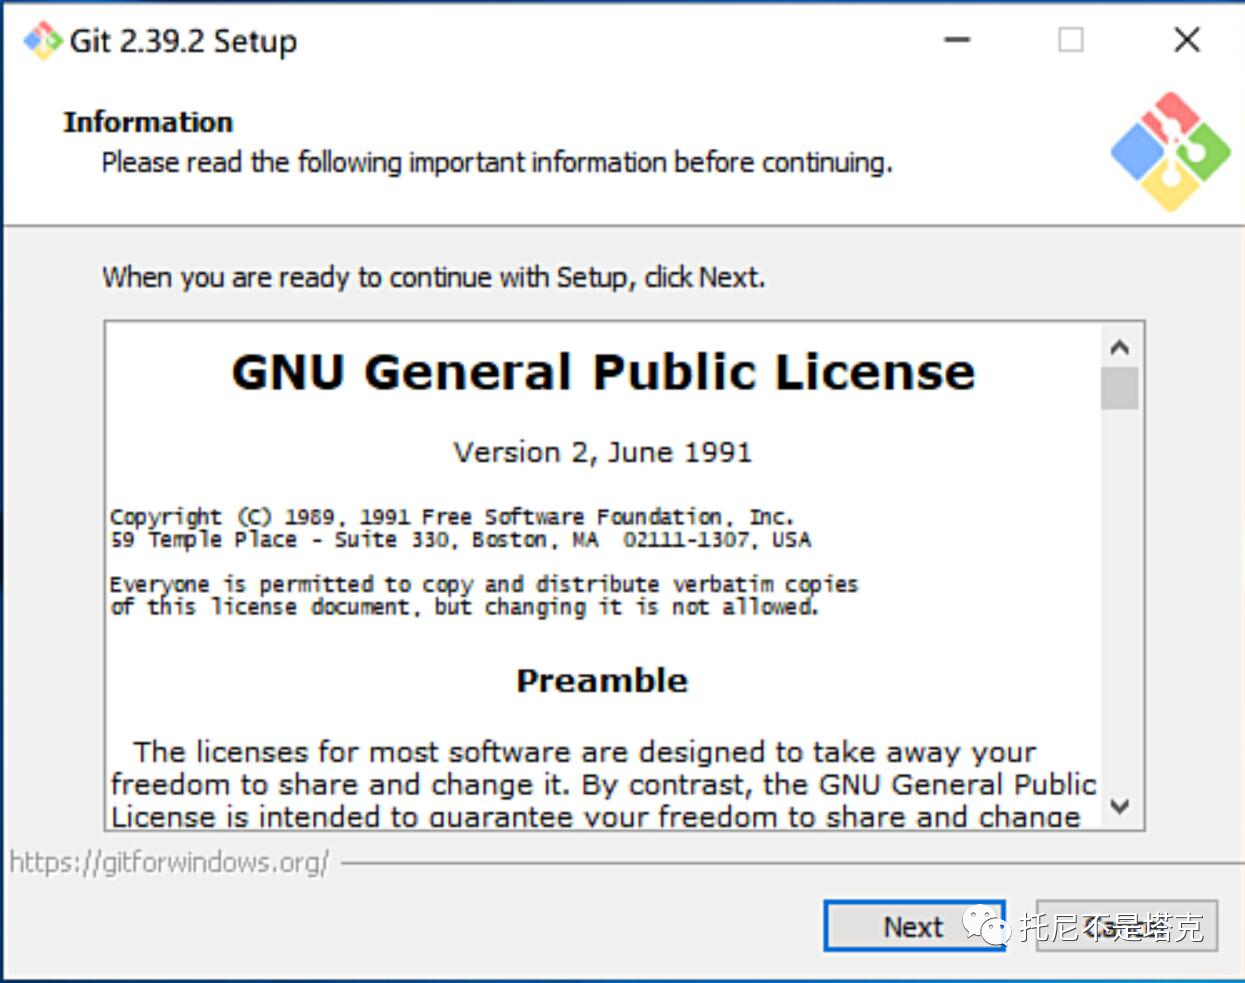Click the scroll up arrow in license box
Viewport: 1245px width, 983px height.
pos(1120,348)
